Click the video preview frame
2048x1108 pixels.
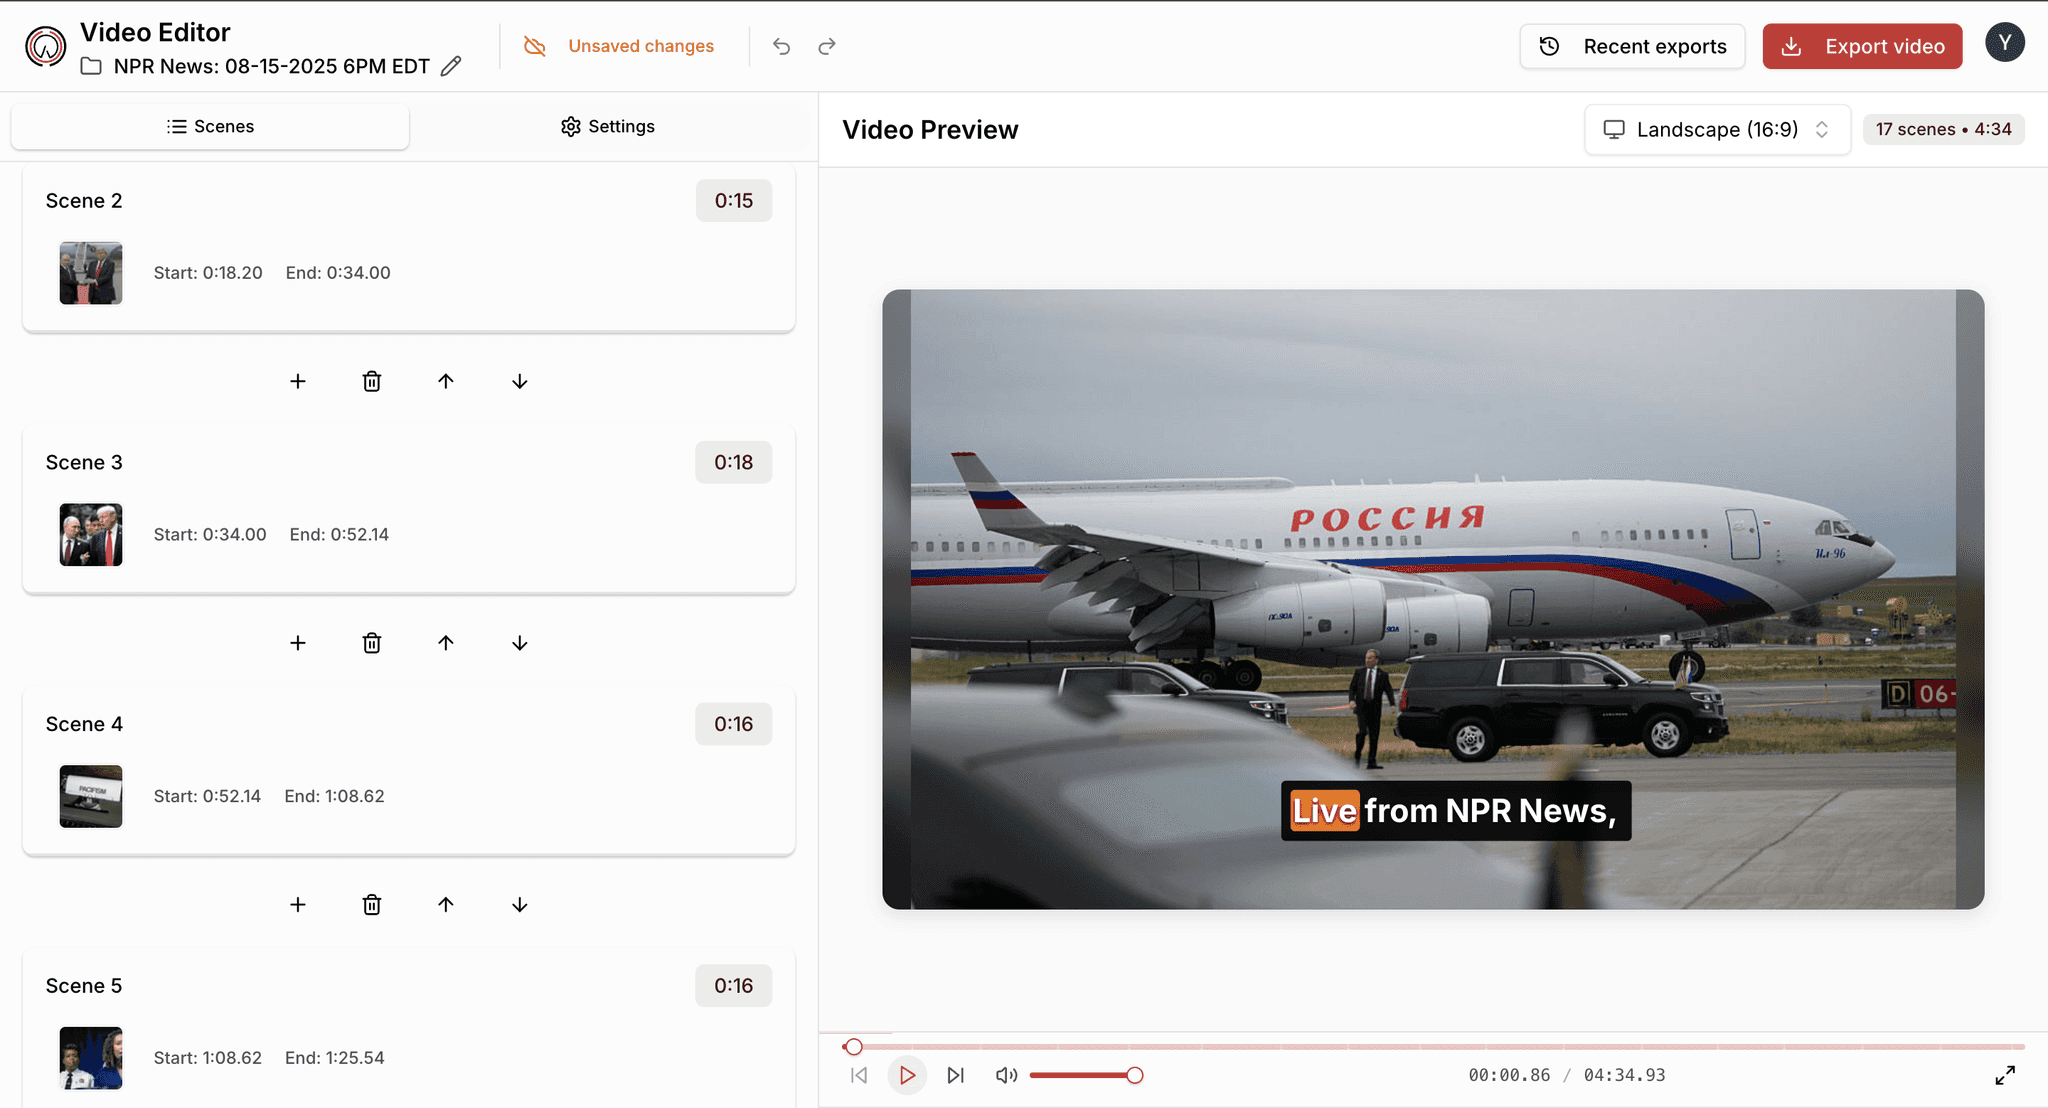click(1433, 599)
